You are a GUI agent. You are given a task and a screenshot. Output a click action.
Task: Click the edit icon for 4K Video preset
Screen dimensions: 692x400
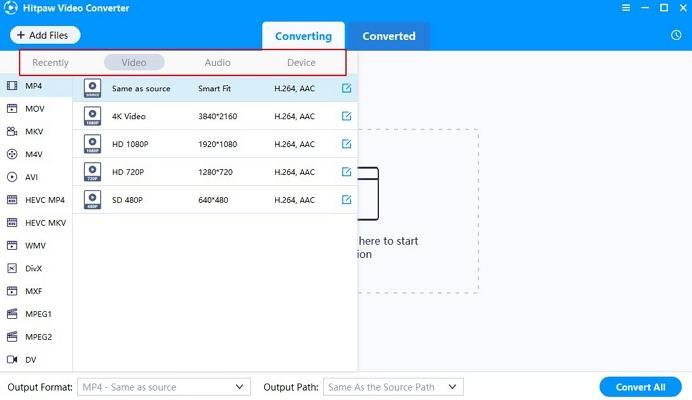pos(346,116)
